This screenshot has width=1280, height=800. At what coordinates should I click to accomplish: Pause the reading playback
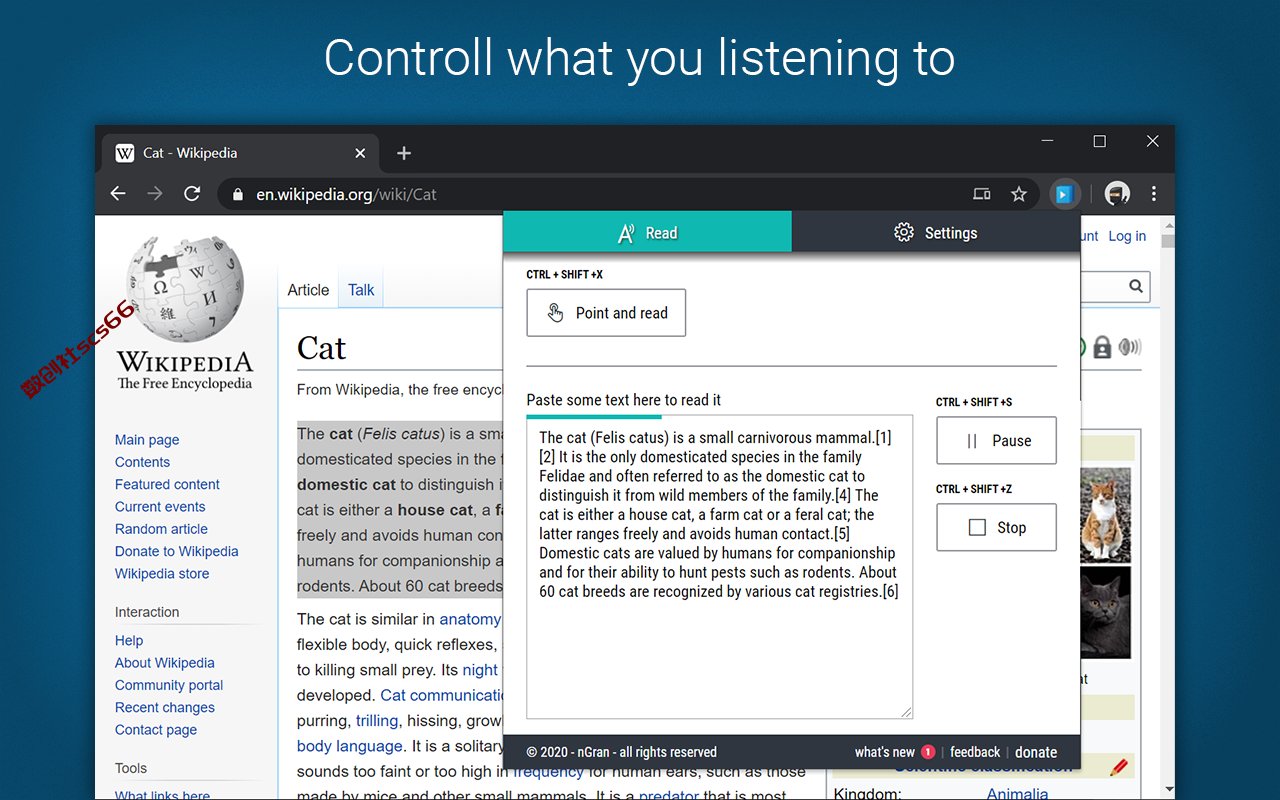point(996,440)
